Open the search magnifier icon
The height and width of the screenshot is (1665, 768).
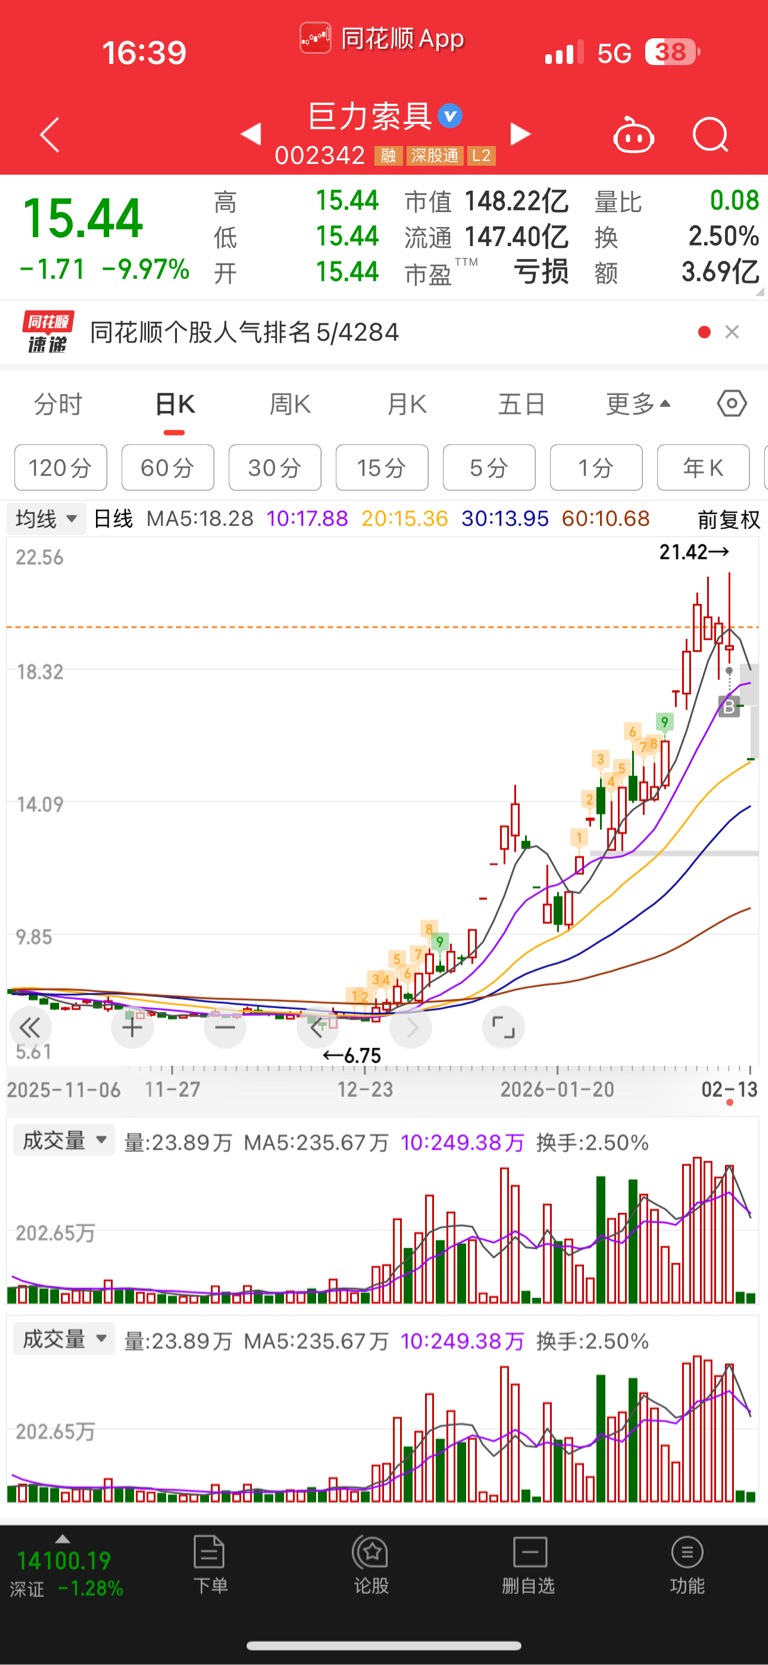[x=711, y=135]
